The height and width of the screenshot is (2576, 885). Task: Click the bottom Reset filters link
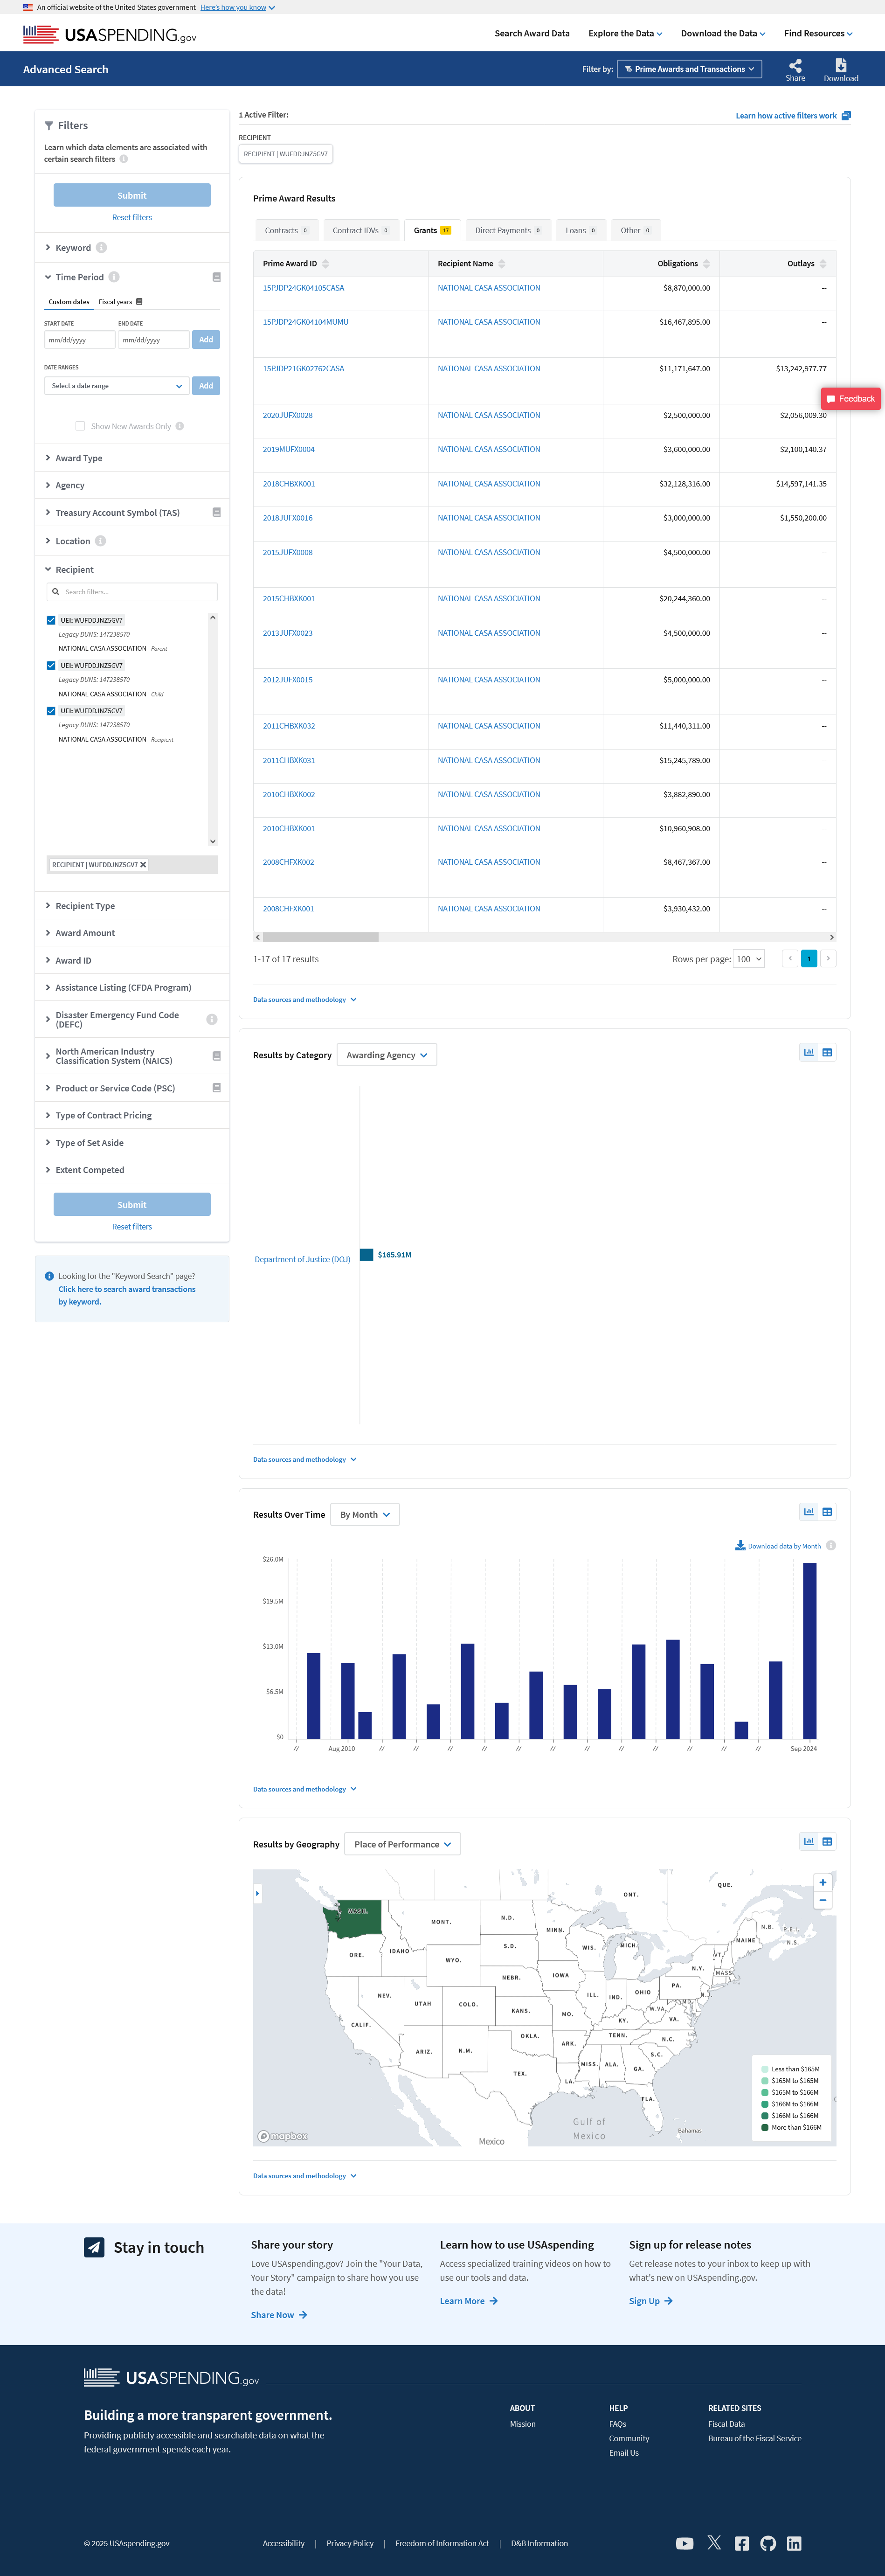pyautogui.click(x=132, y=1227)
